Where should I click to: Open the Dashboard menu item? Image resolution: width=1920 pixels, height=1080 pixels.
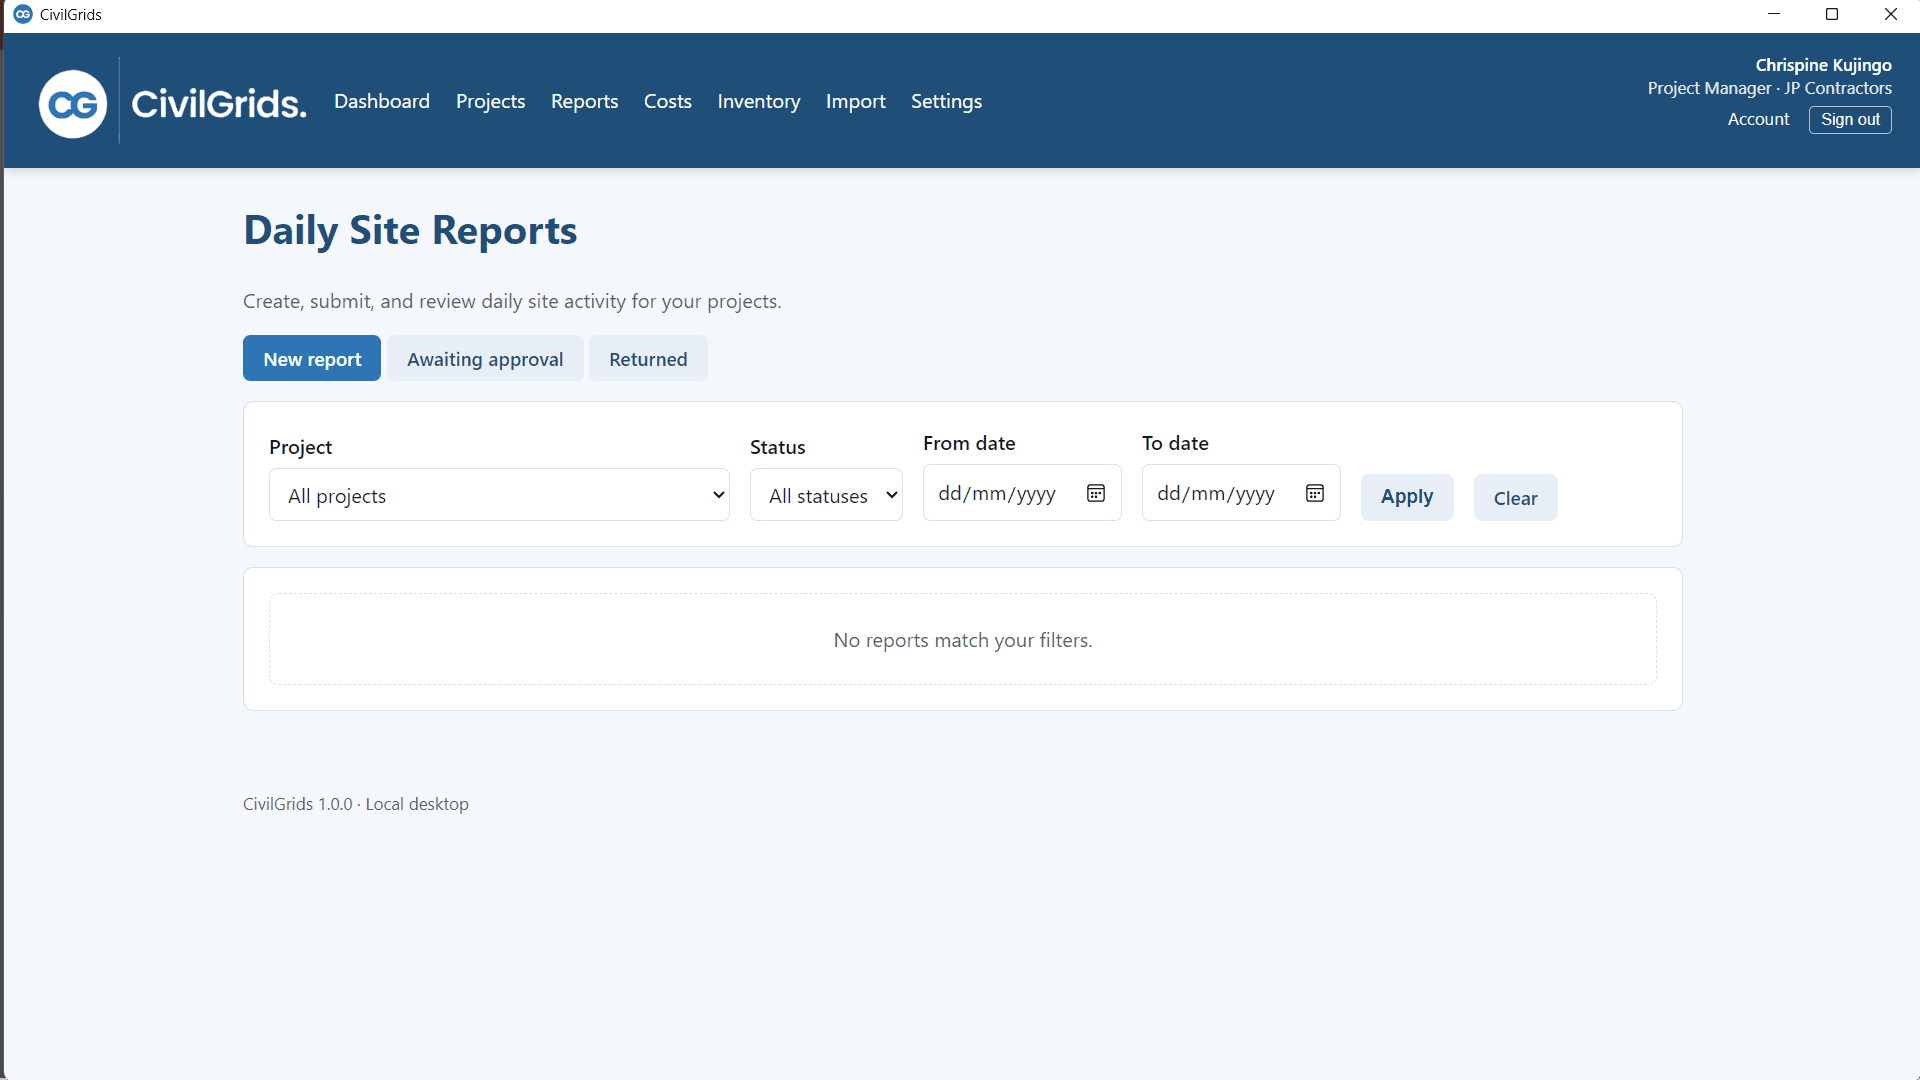(x=382, y=101)
